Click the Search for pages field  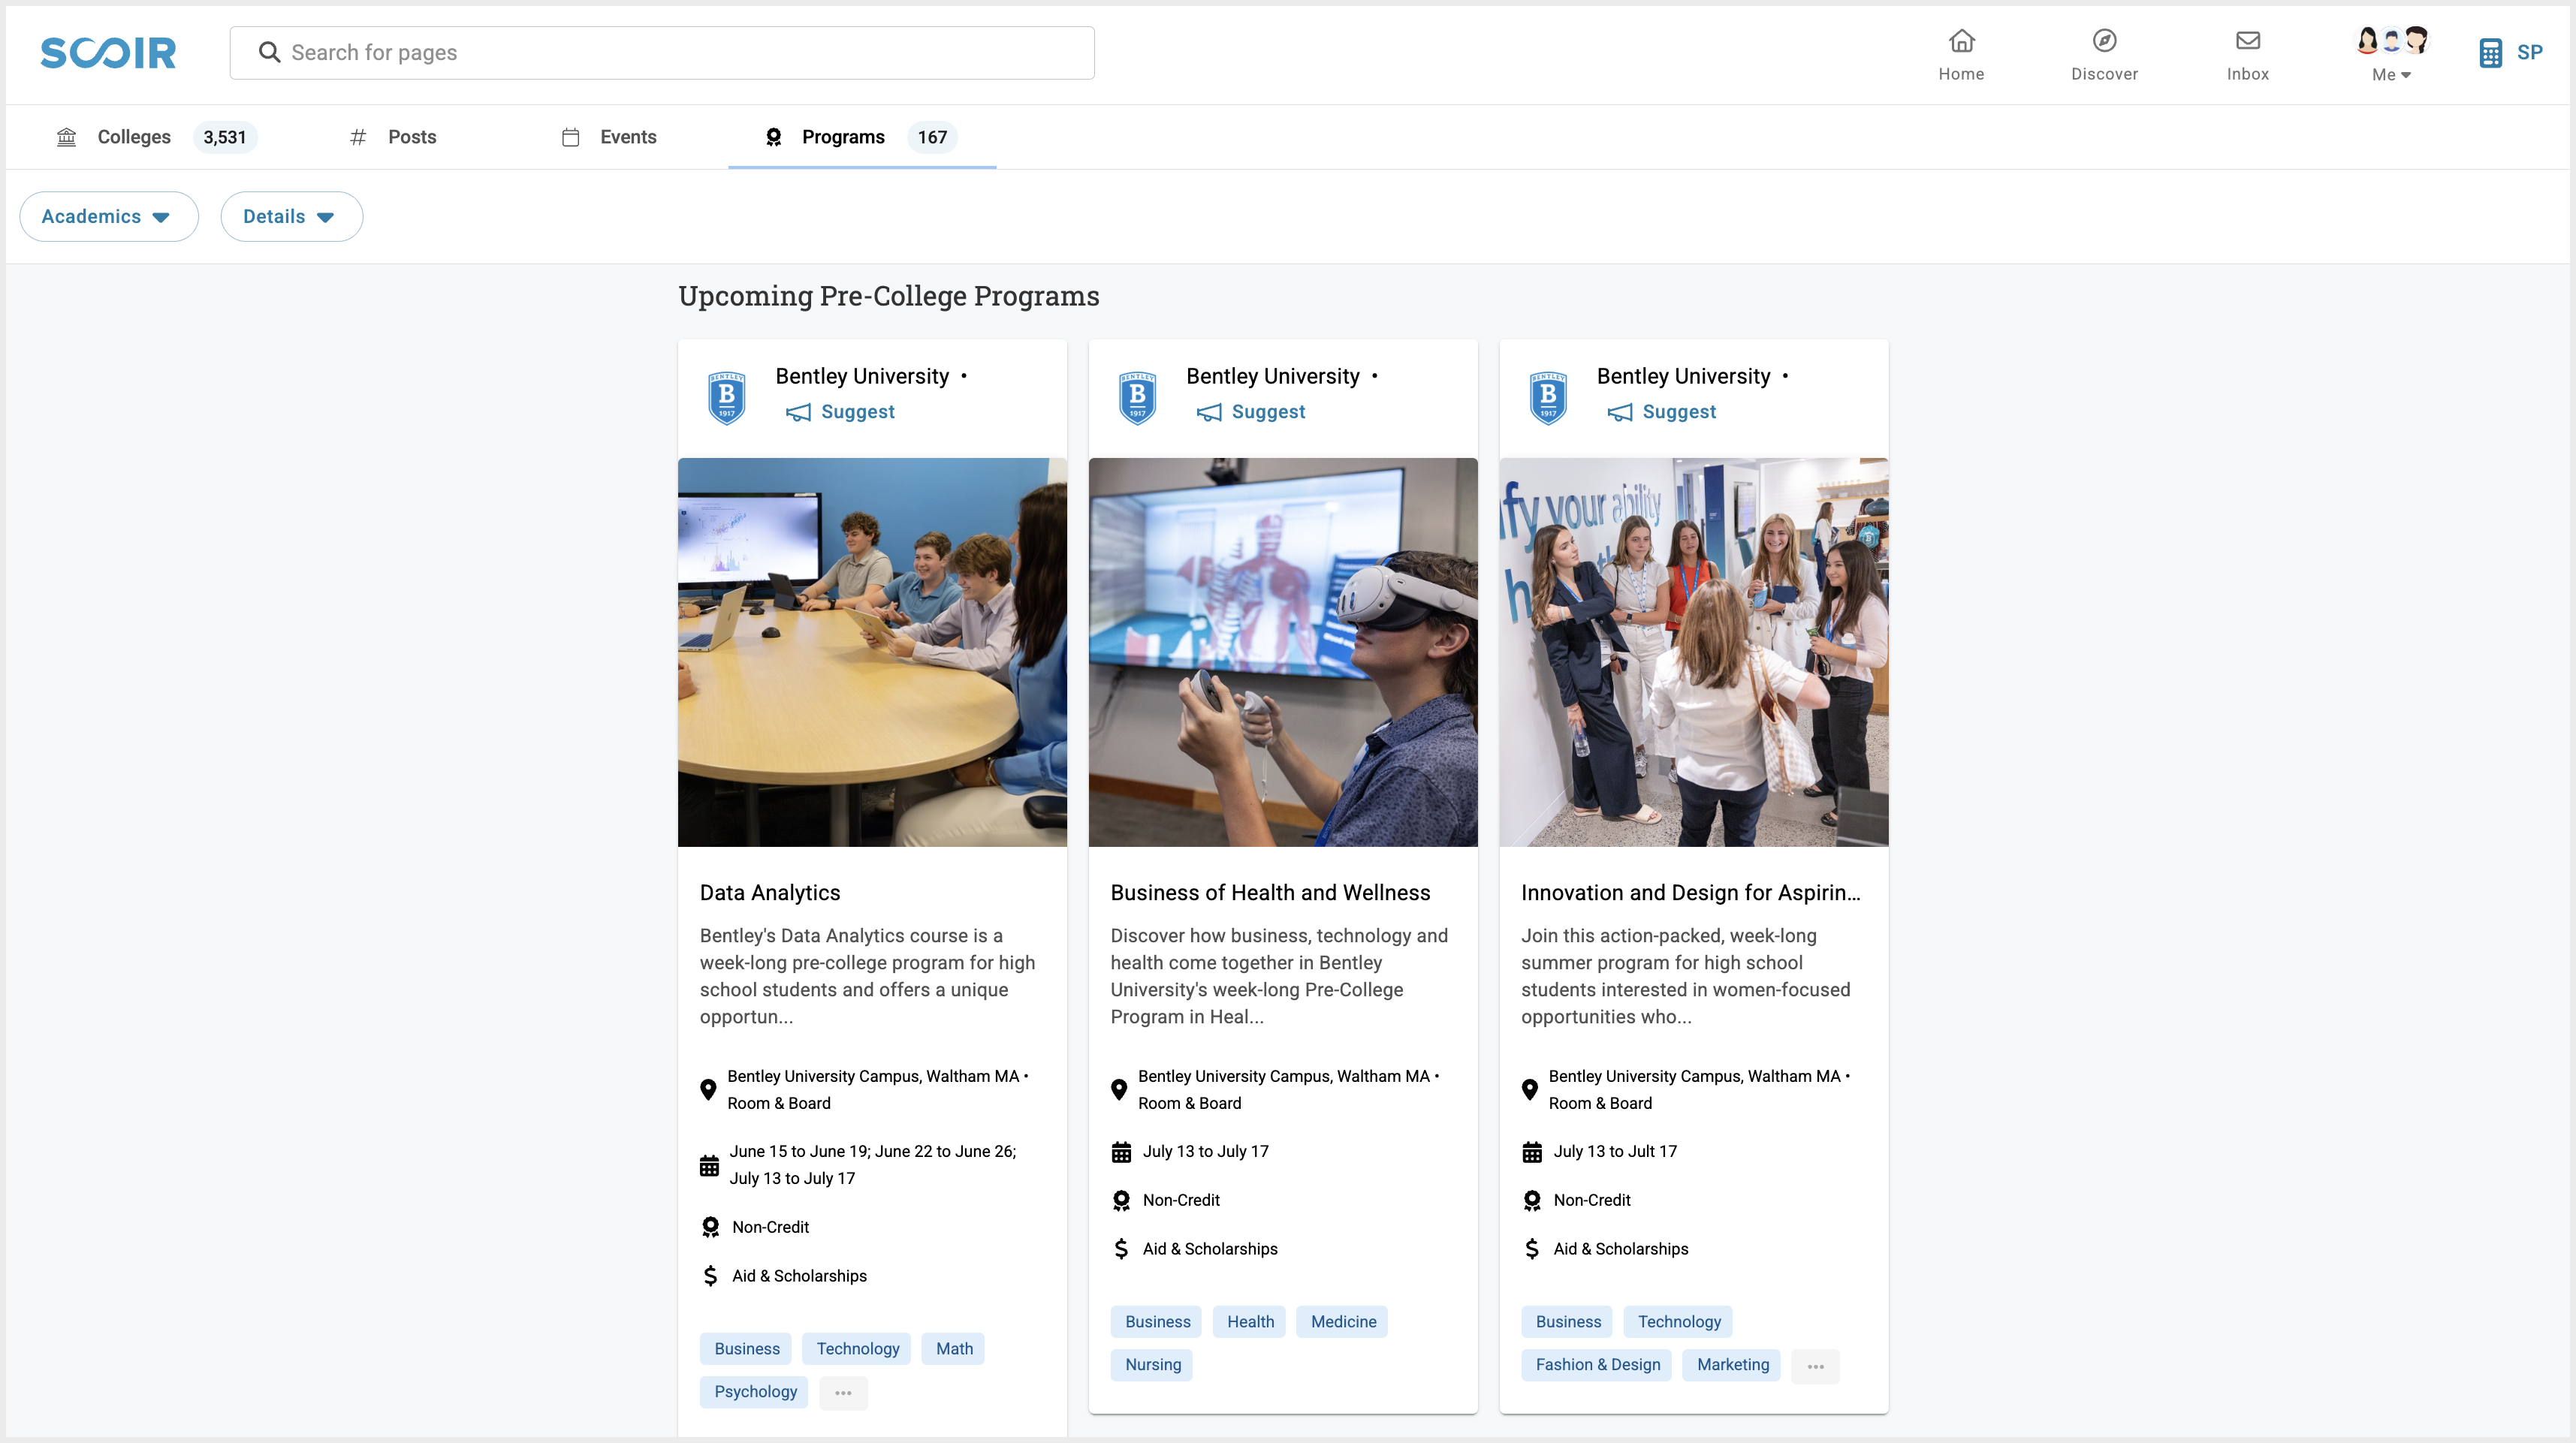(x=661, y=52)
